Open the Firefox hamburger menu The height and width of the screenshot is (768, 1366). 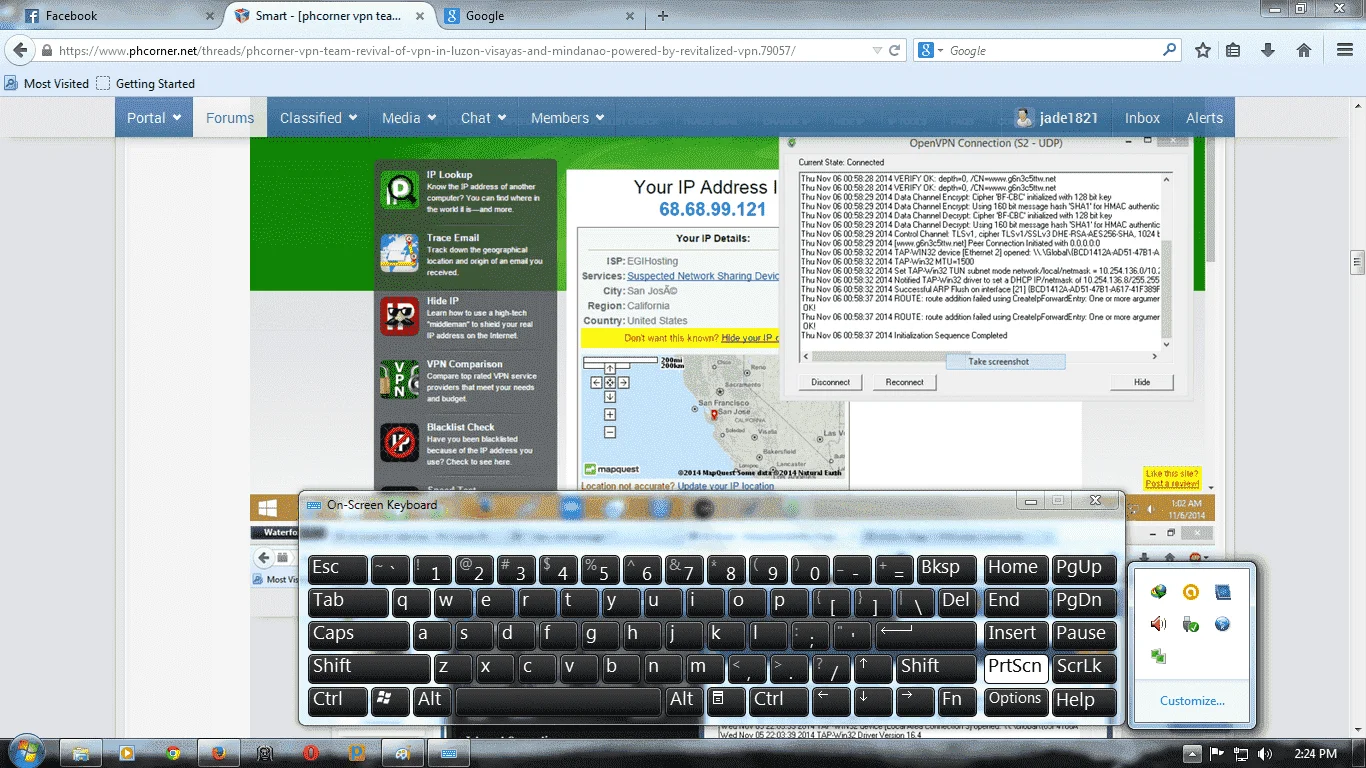coord(1343,50)
